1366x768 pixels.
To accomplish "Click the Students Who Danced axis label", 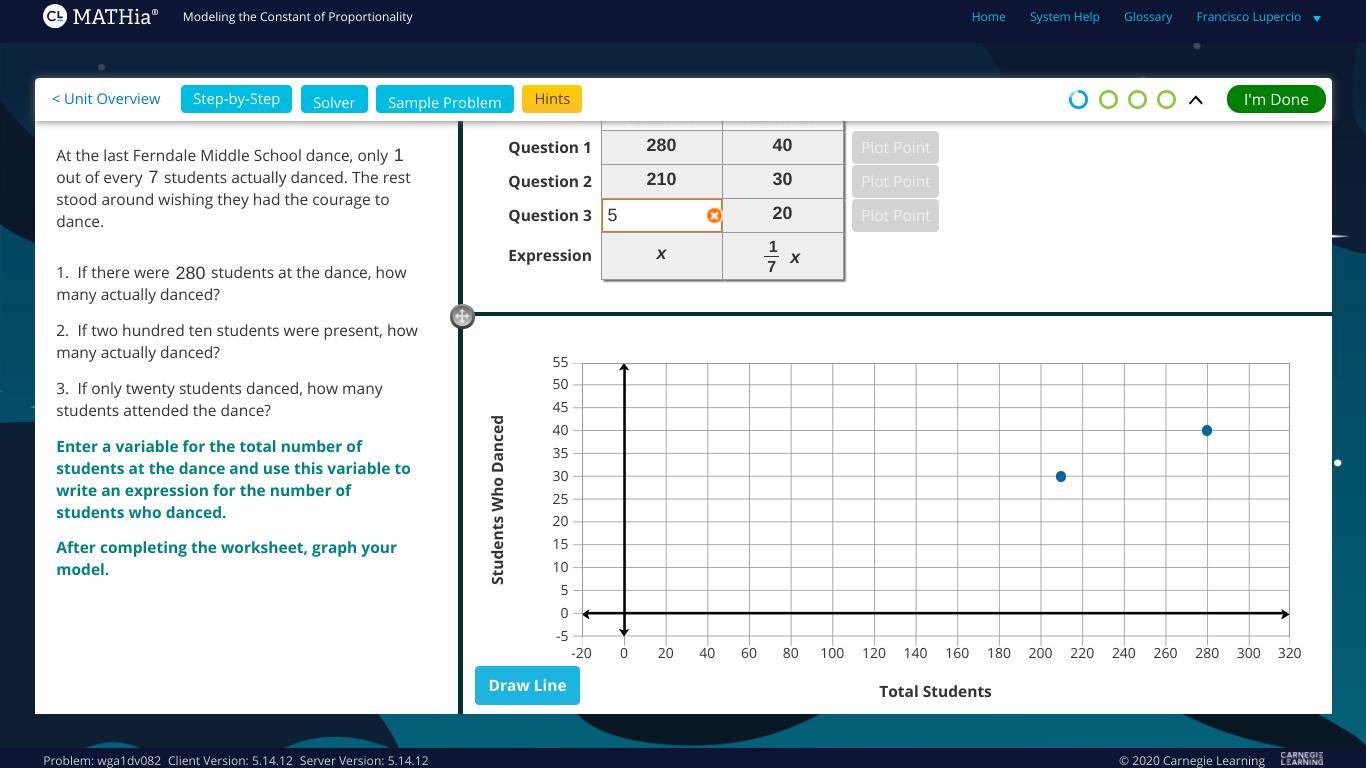I will tap(498, 500).
